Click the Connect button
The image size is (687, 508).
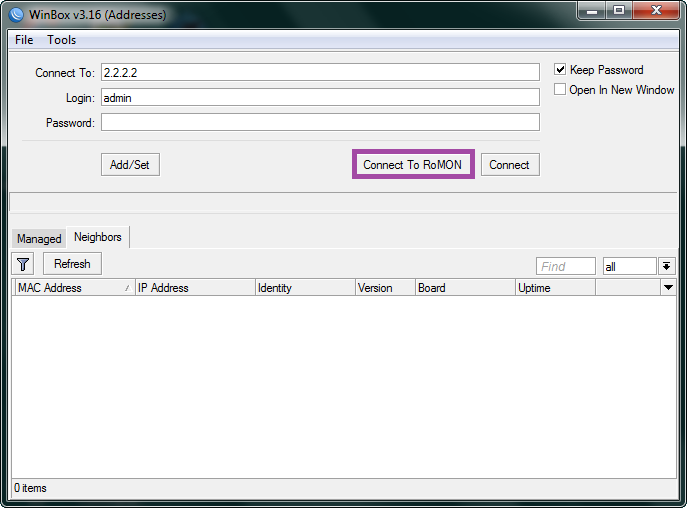pyautogui.click(x=510, y=164)
